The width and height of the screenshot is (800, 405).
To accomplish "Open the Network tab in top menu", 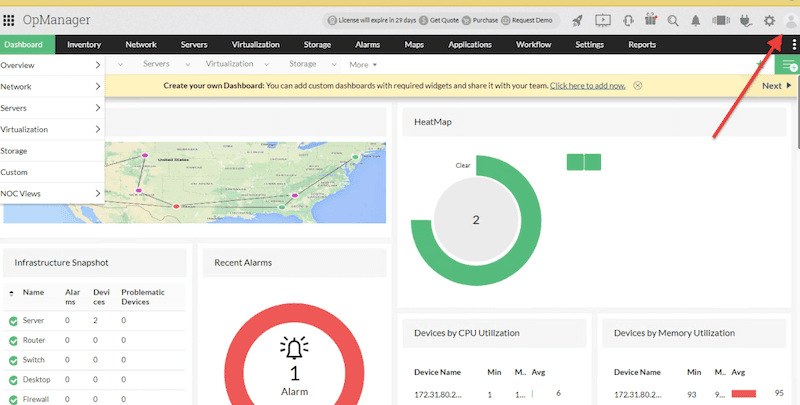I will point(141,44).
